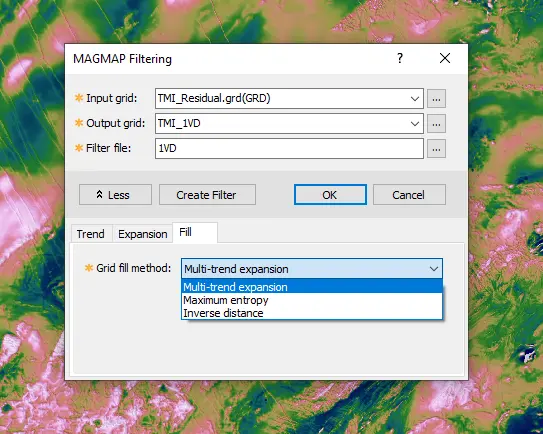
Task: Browse for Output grid file
Action: tap(436, 124)
